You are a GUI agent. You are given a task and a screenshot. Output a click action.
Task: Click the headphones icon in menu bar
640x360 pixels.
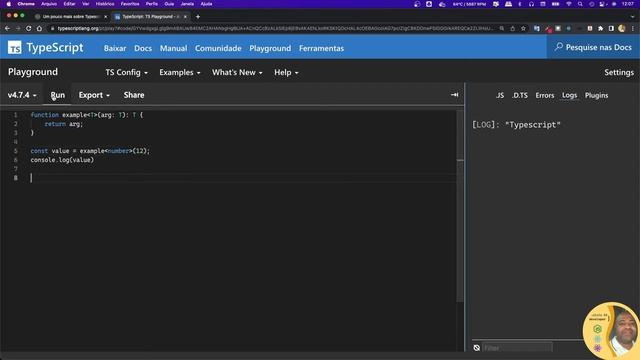[x=531, y=4]
